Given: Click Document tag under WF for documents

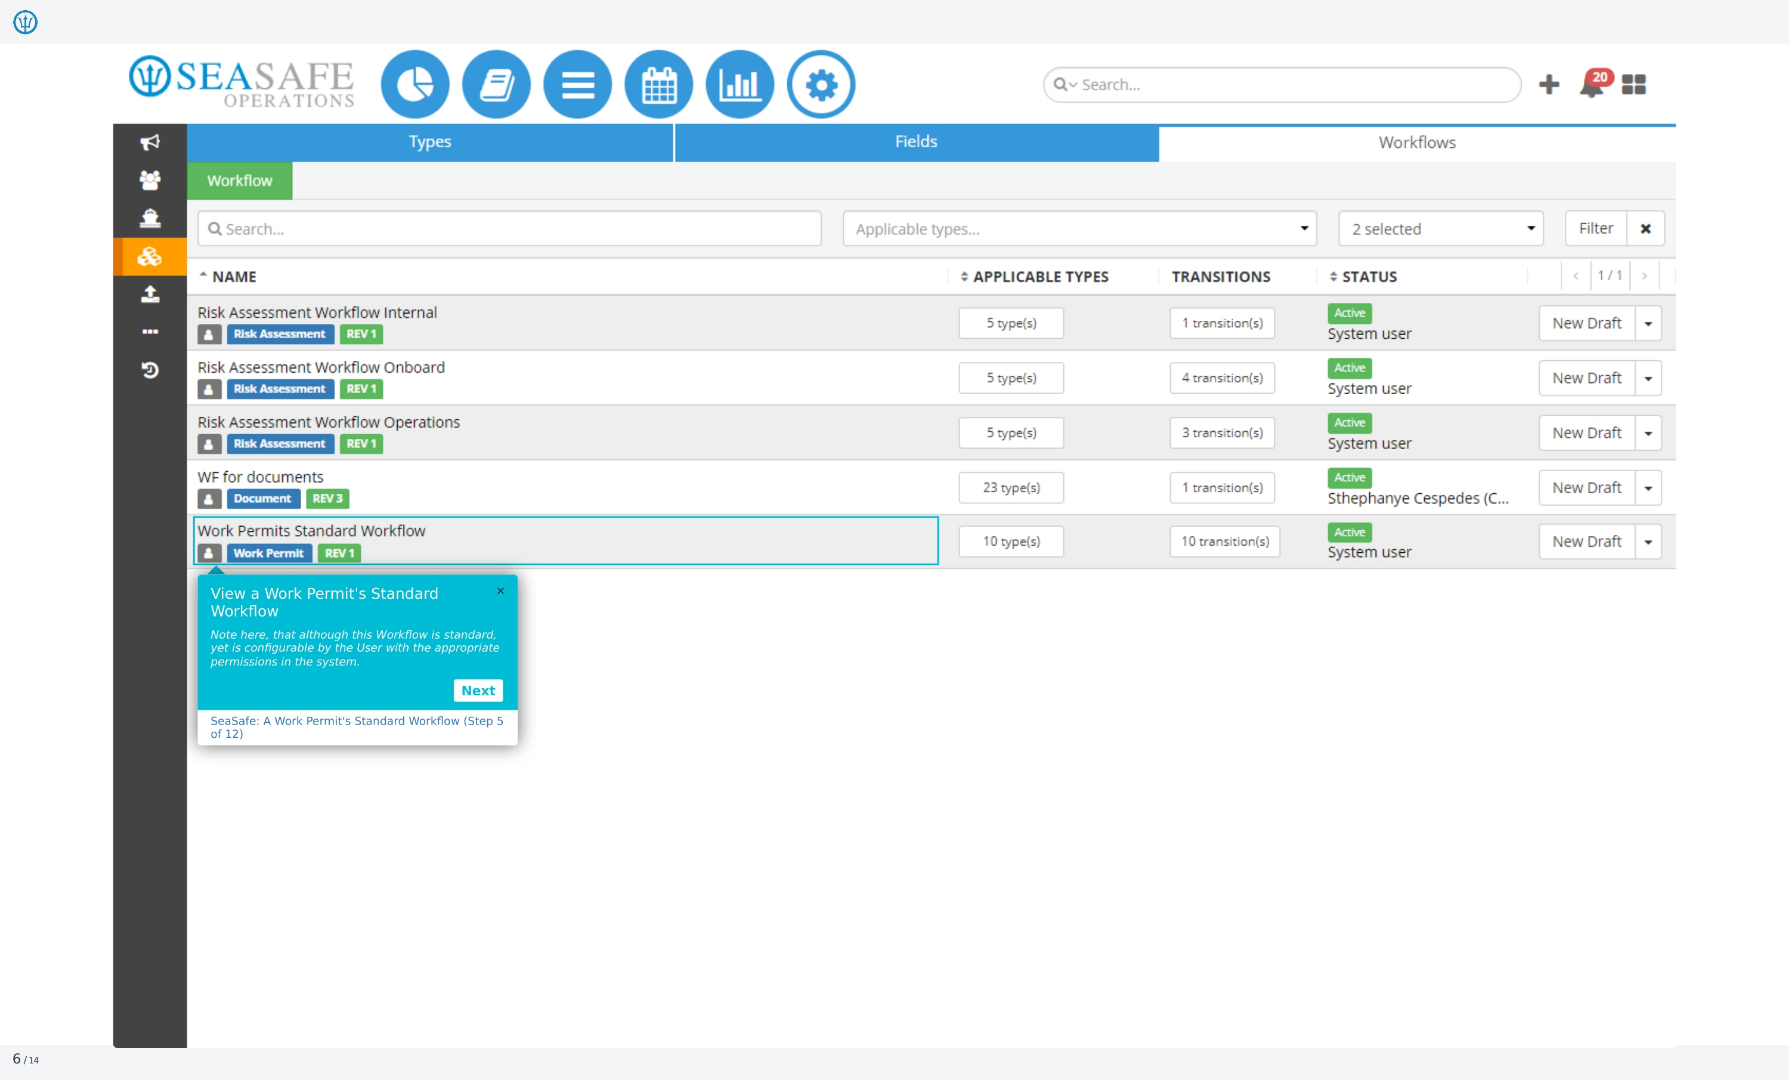Looking at the screenshot, I should click(x=263, y=499).
